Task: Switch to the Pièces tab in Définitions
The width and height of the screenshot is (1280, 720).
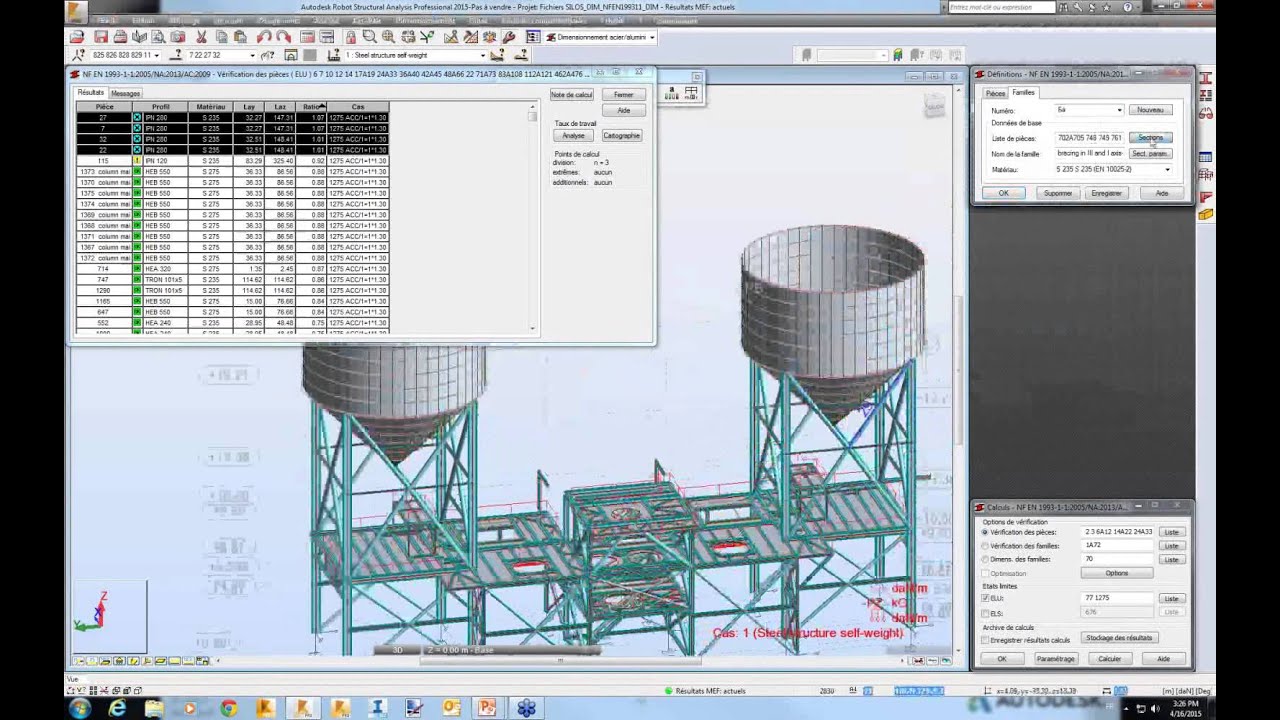Action: coord(995,93)
